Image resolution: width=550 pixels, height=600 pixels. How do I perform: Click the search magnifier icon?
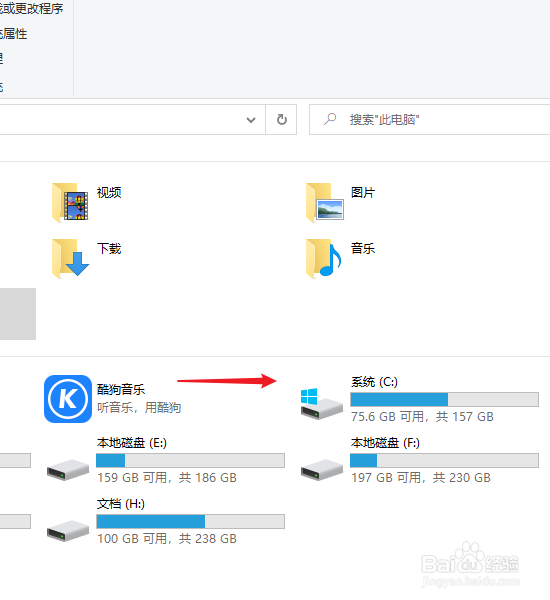330,119
